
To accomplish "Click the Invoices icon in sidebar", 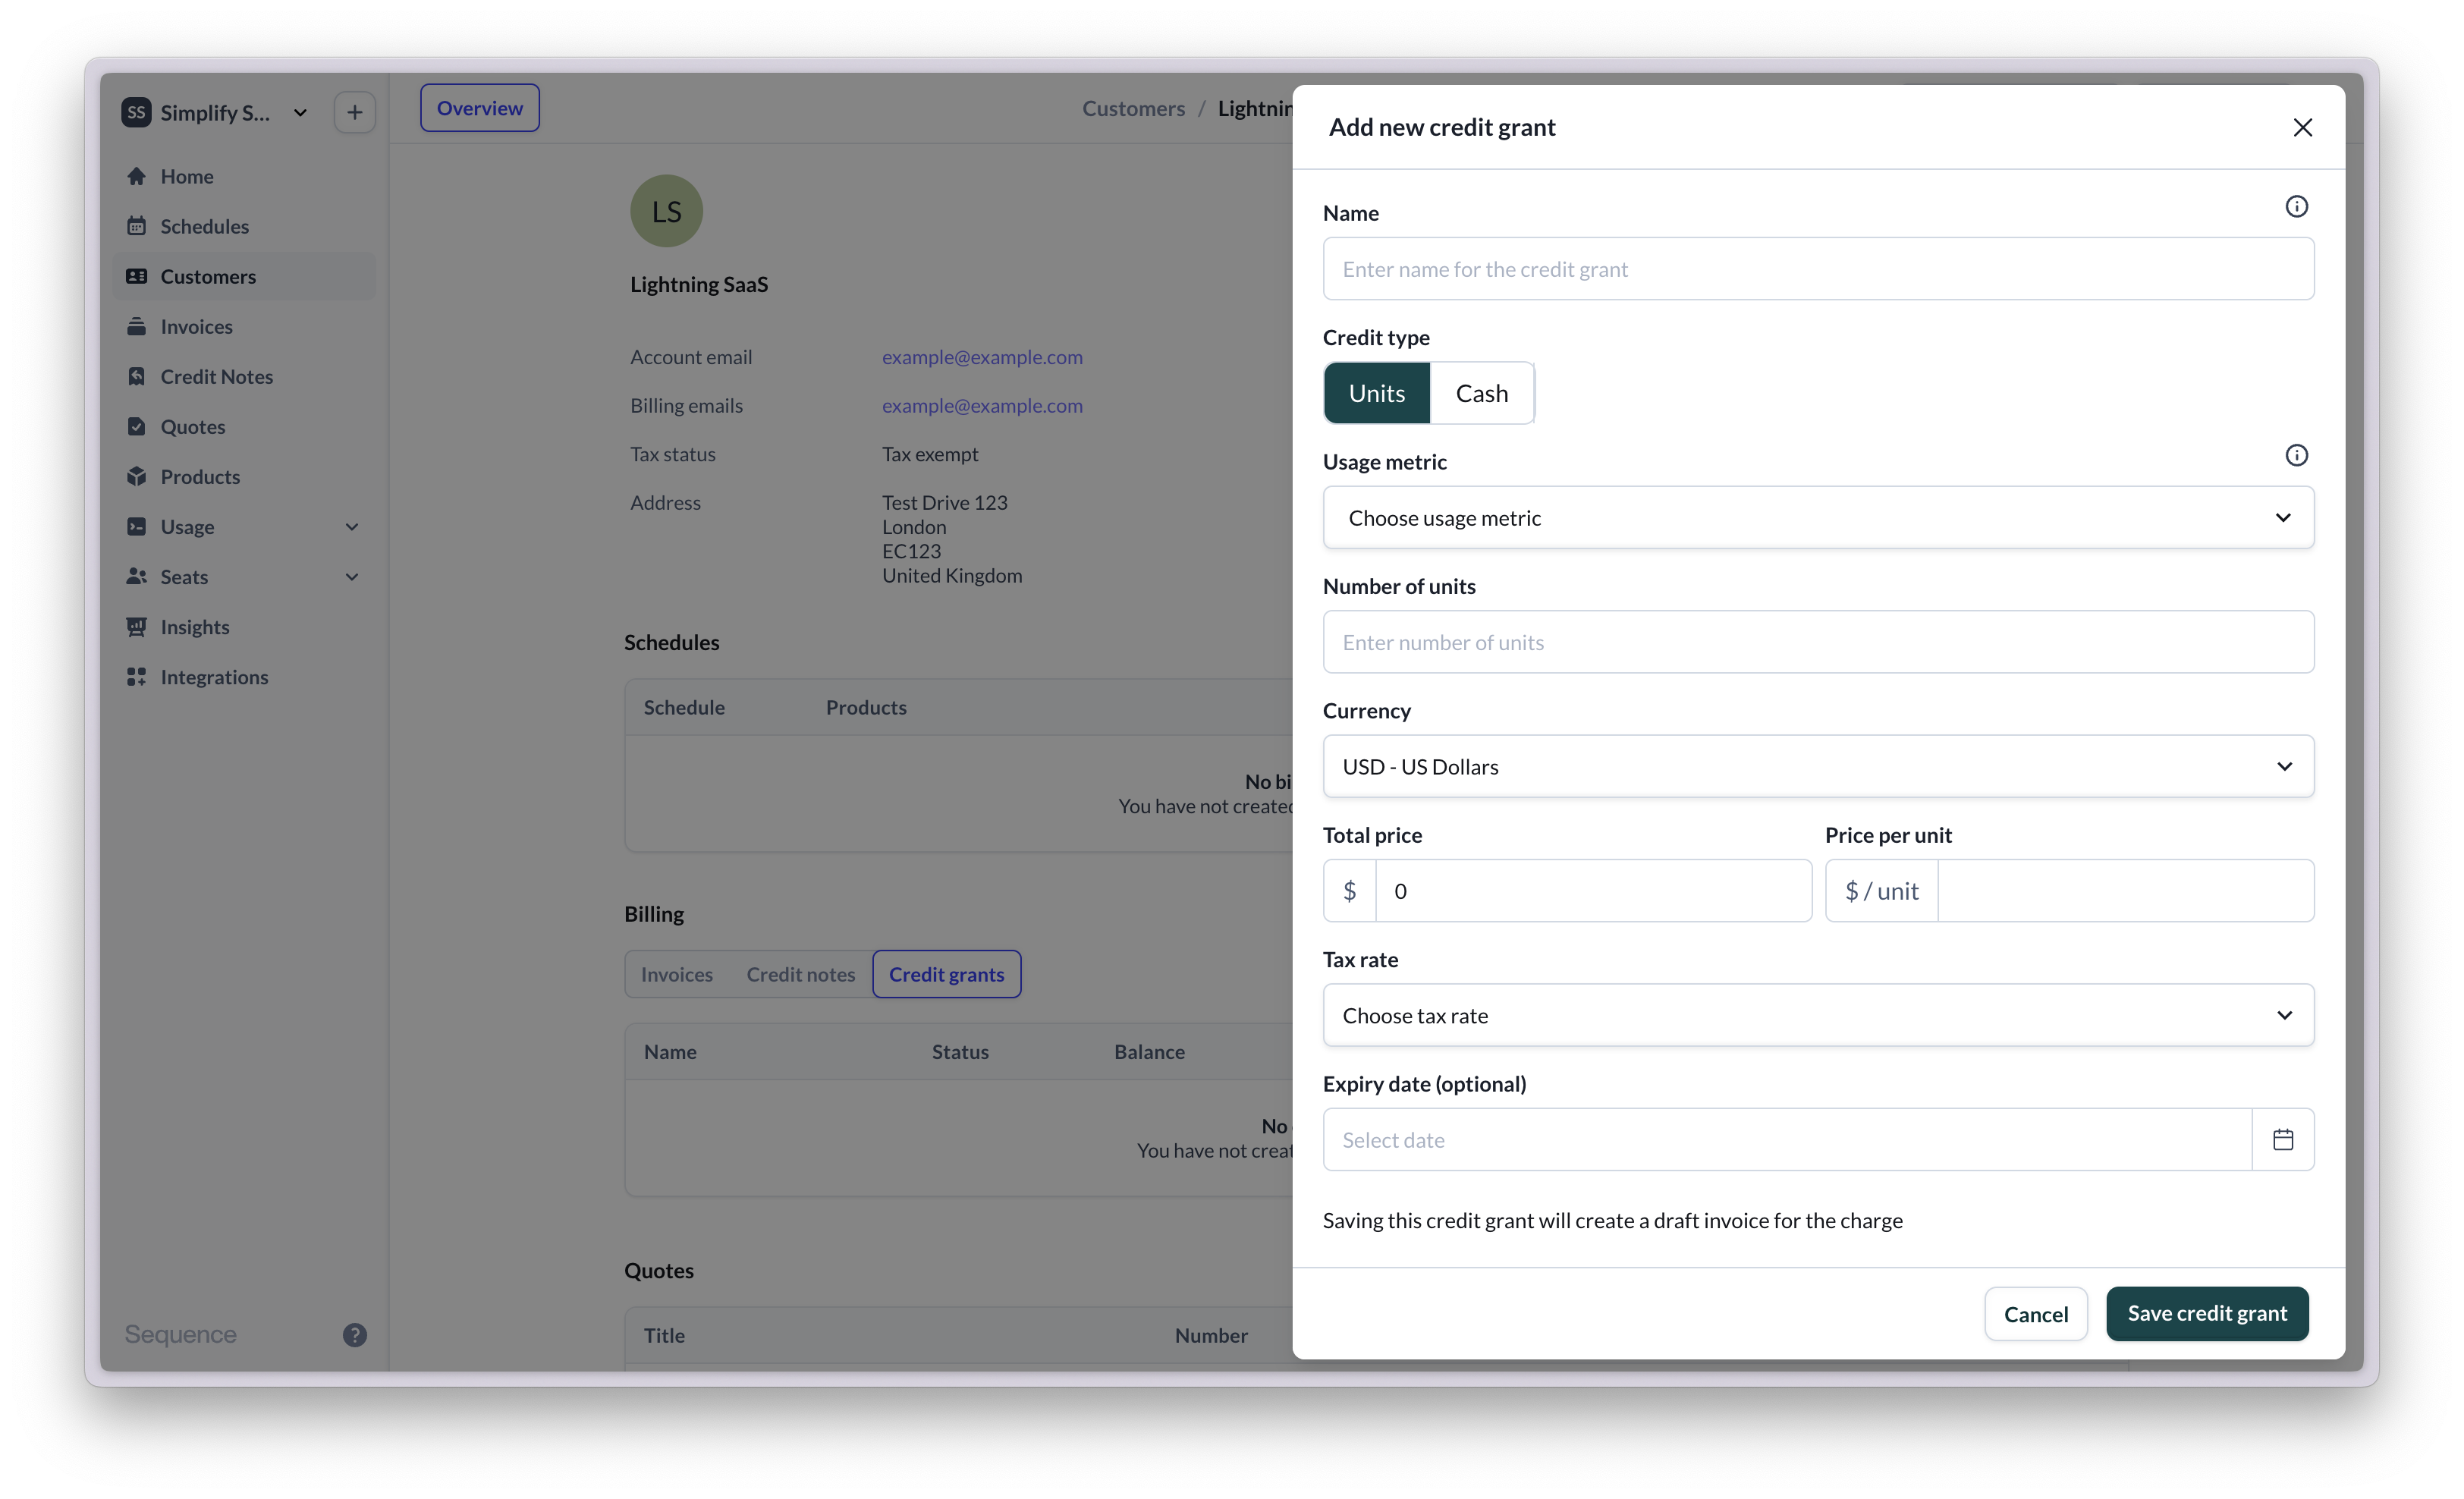I will coord(137,326).
